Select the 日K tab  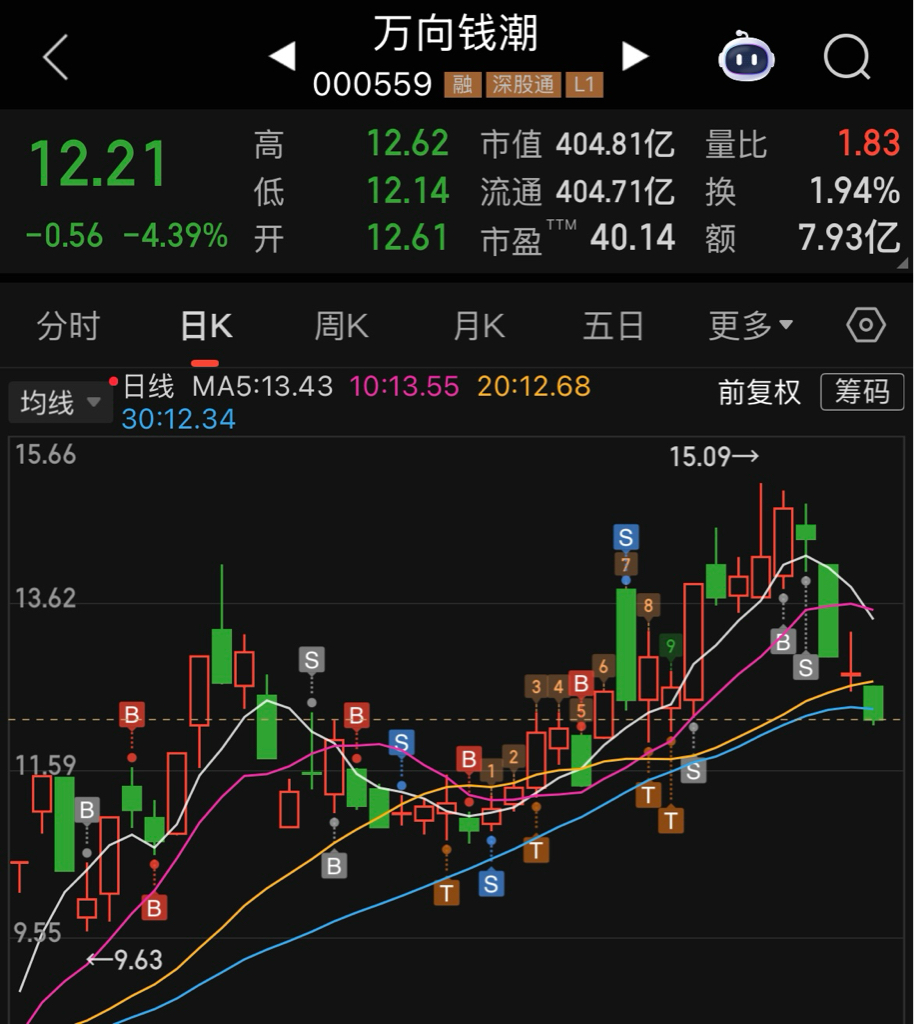tap(206, 326)
